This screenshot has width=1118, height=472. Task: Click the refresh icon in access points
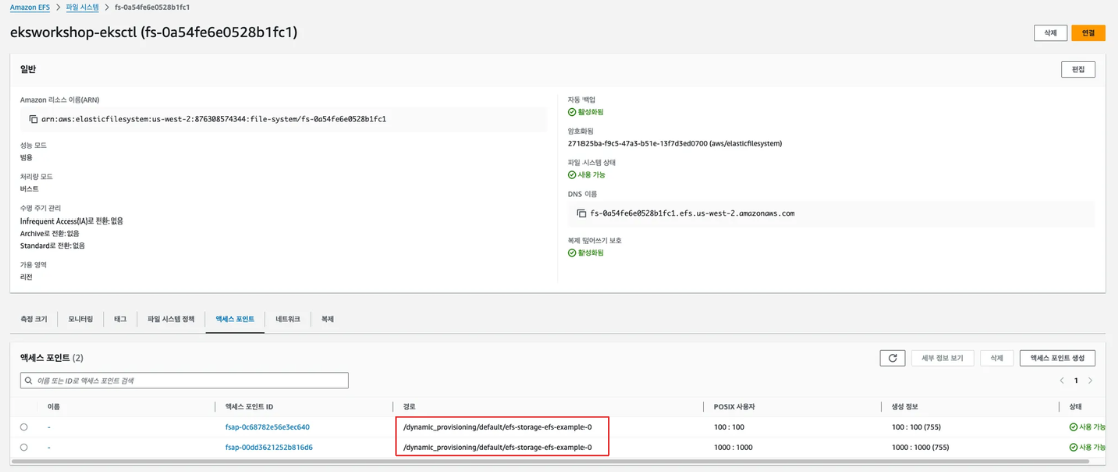point(892,359)
